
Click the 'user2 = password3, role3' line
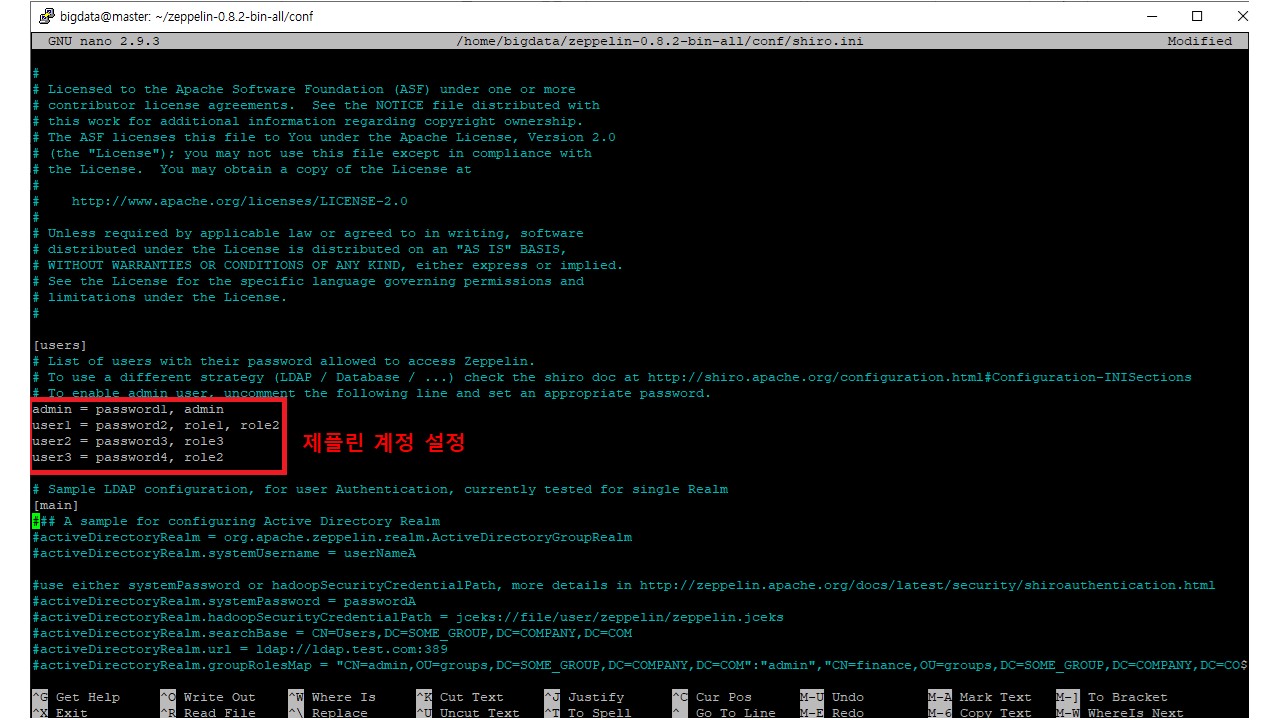[128, 441]
